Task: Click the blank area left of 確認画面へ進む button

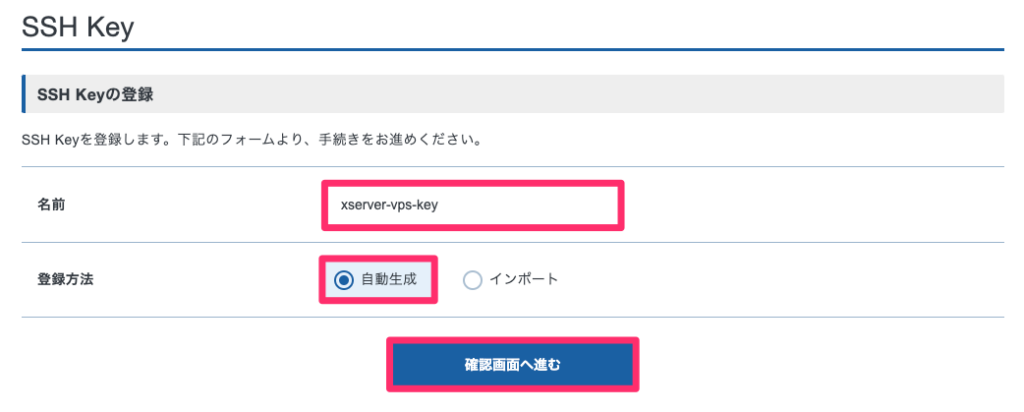Action: [x=200, y=364]
